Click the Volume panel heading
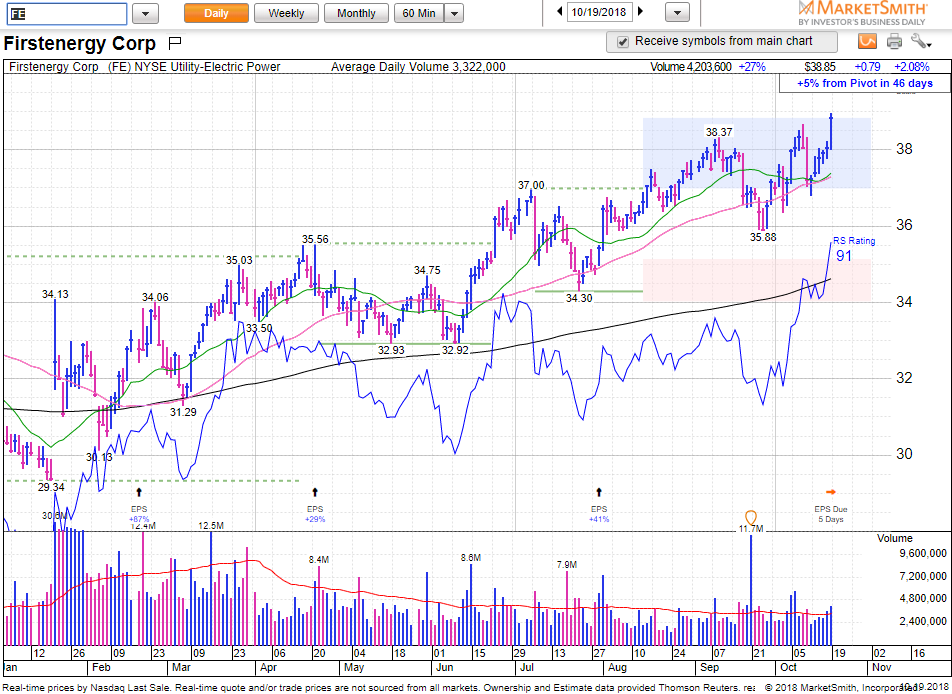 click(x=894, y=539)
